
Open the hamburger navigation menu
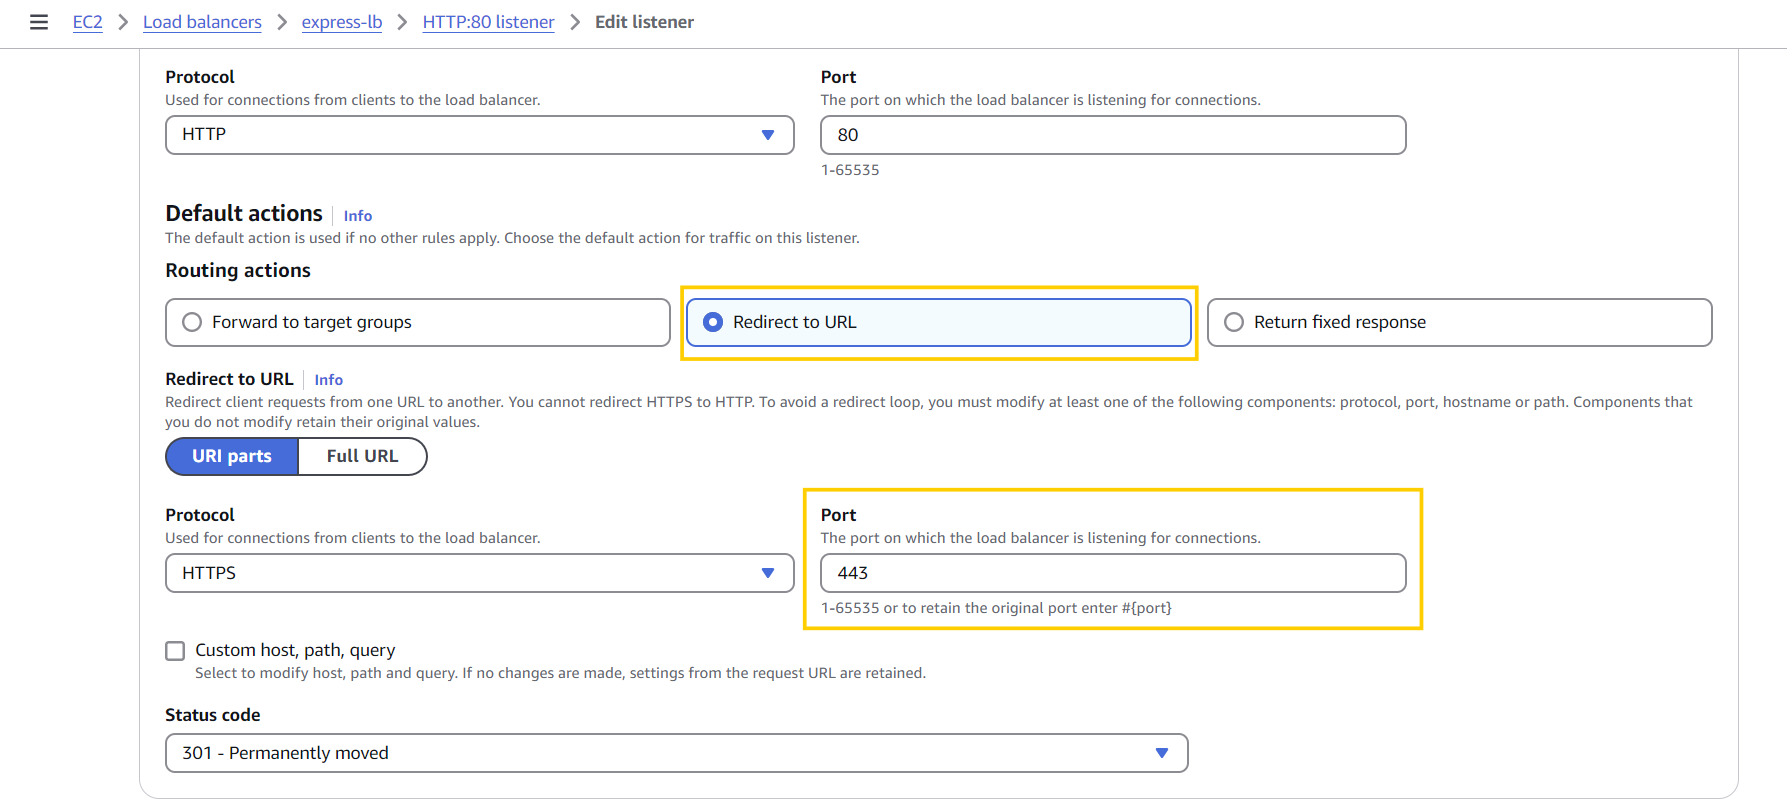pyautogui.click(x=39, y=22)
